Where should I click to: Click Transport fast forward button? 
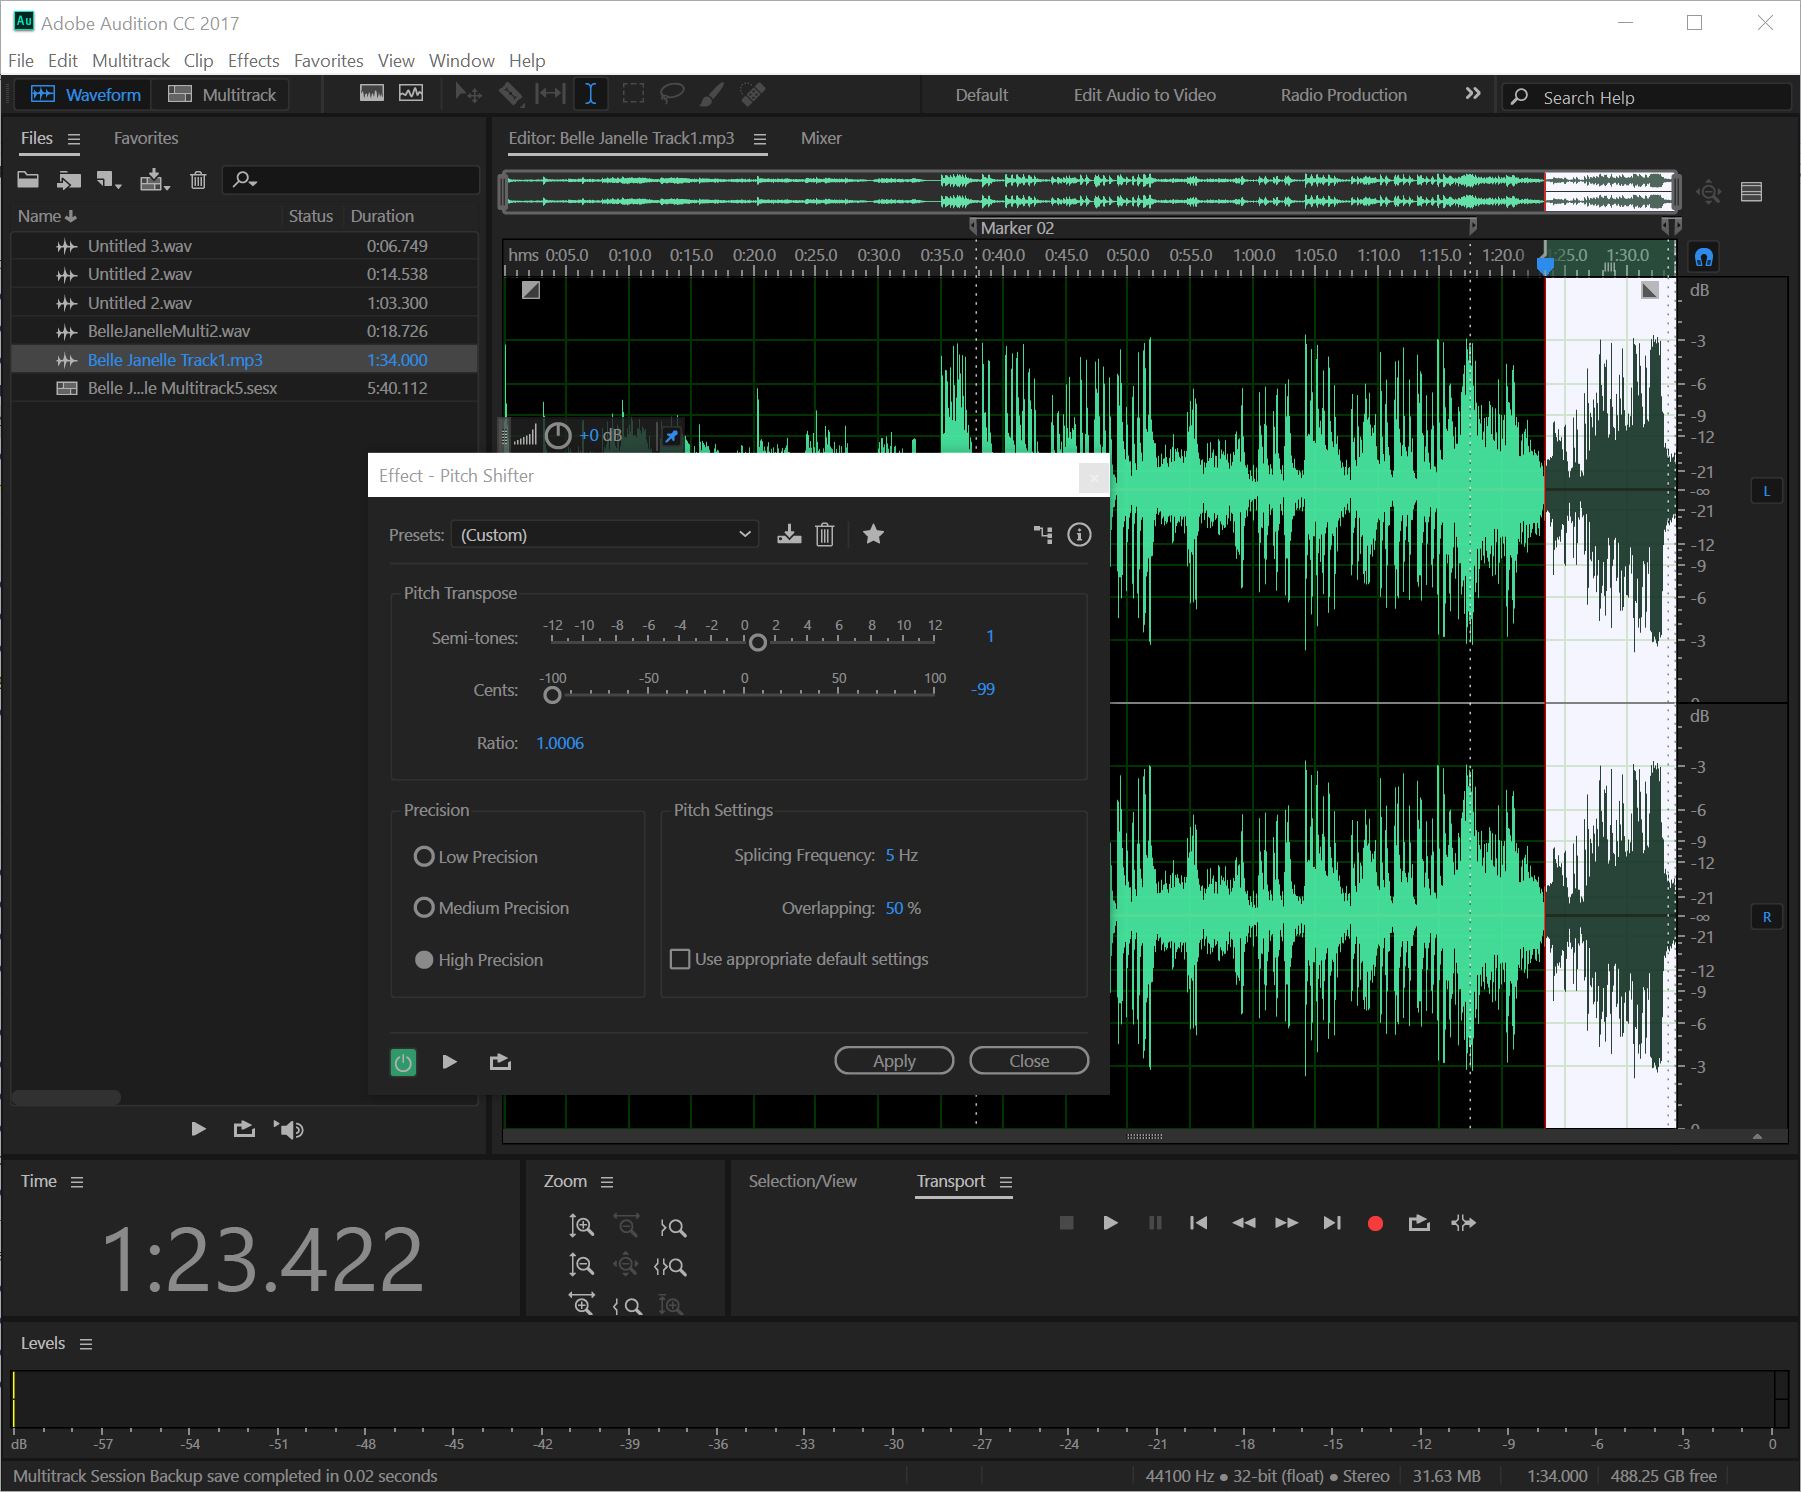[1287, 1223]
